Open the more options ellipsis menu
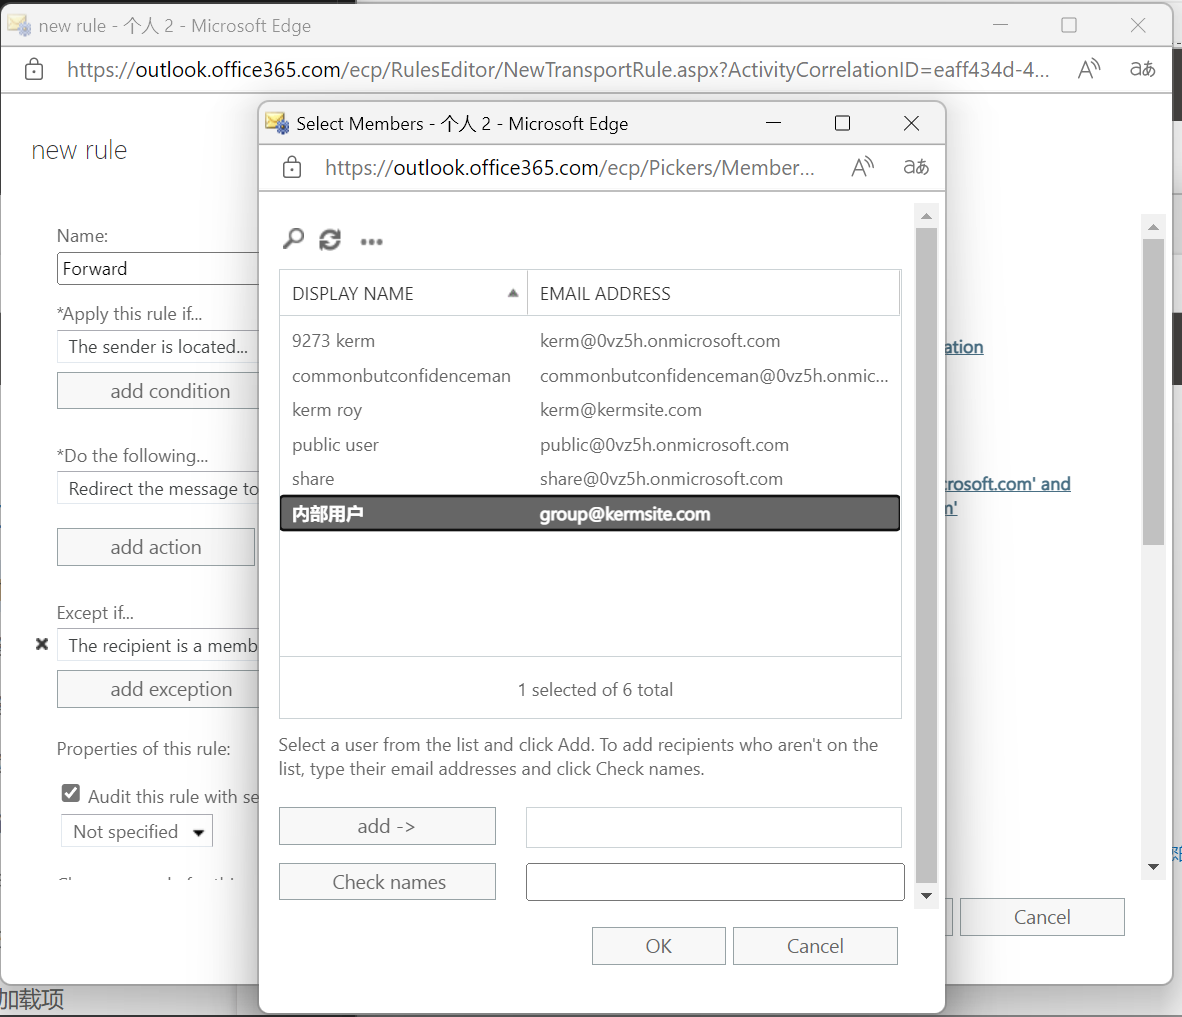1182x1017 pixels. click(372, 241)
